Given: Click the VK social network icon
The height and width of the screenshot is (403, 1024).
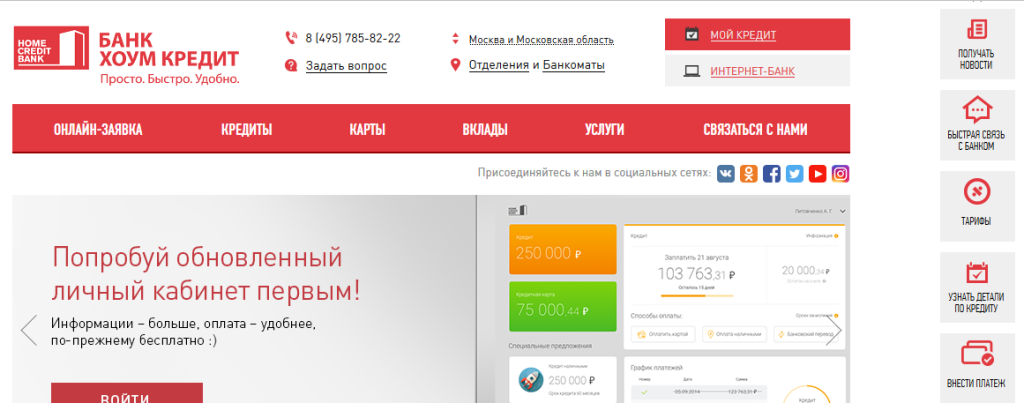Looking at the screenshot, I should pos(726,173).
